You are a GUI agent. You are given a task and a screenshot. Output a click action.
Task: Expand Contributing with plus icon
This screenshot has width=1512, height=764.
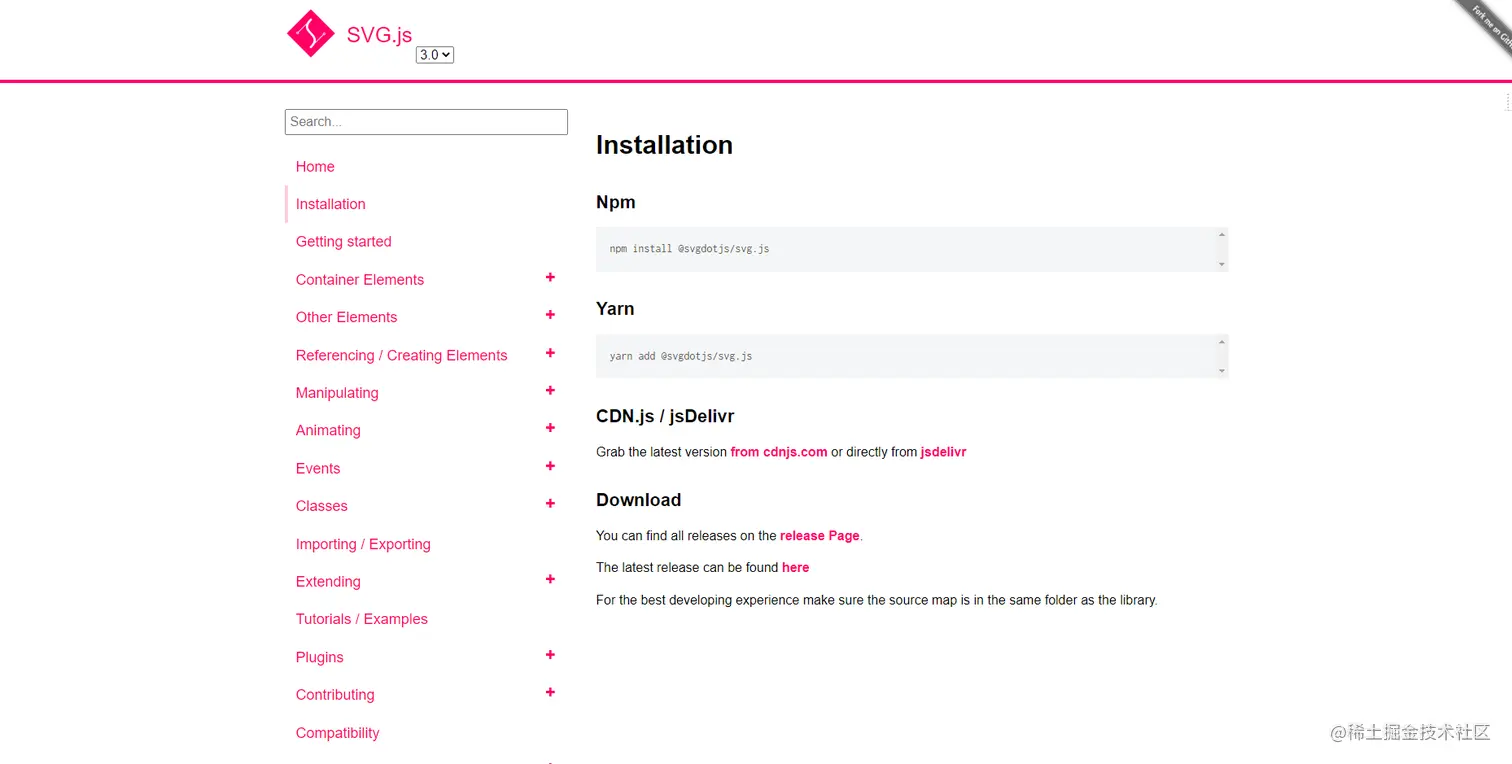(550, 692)
